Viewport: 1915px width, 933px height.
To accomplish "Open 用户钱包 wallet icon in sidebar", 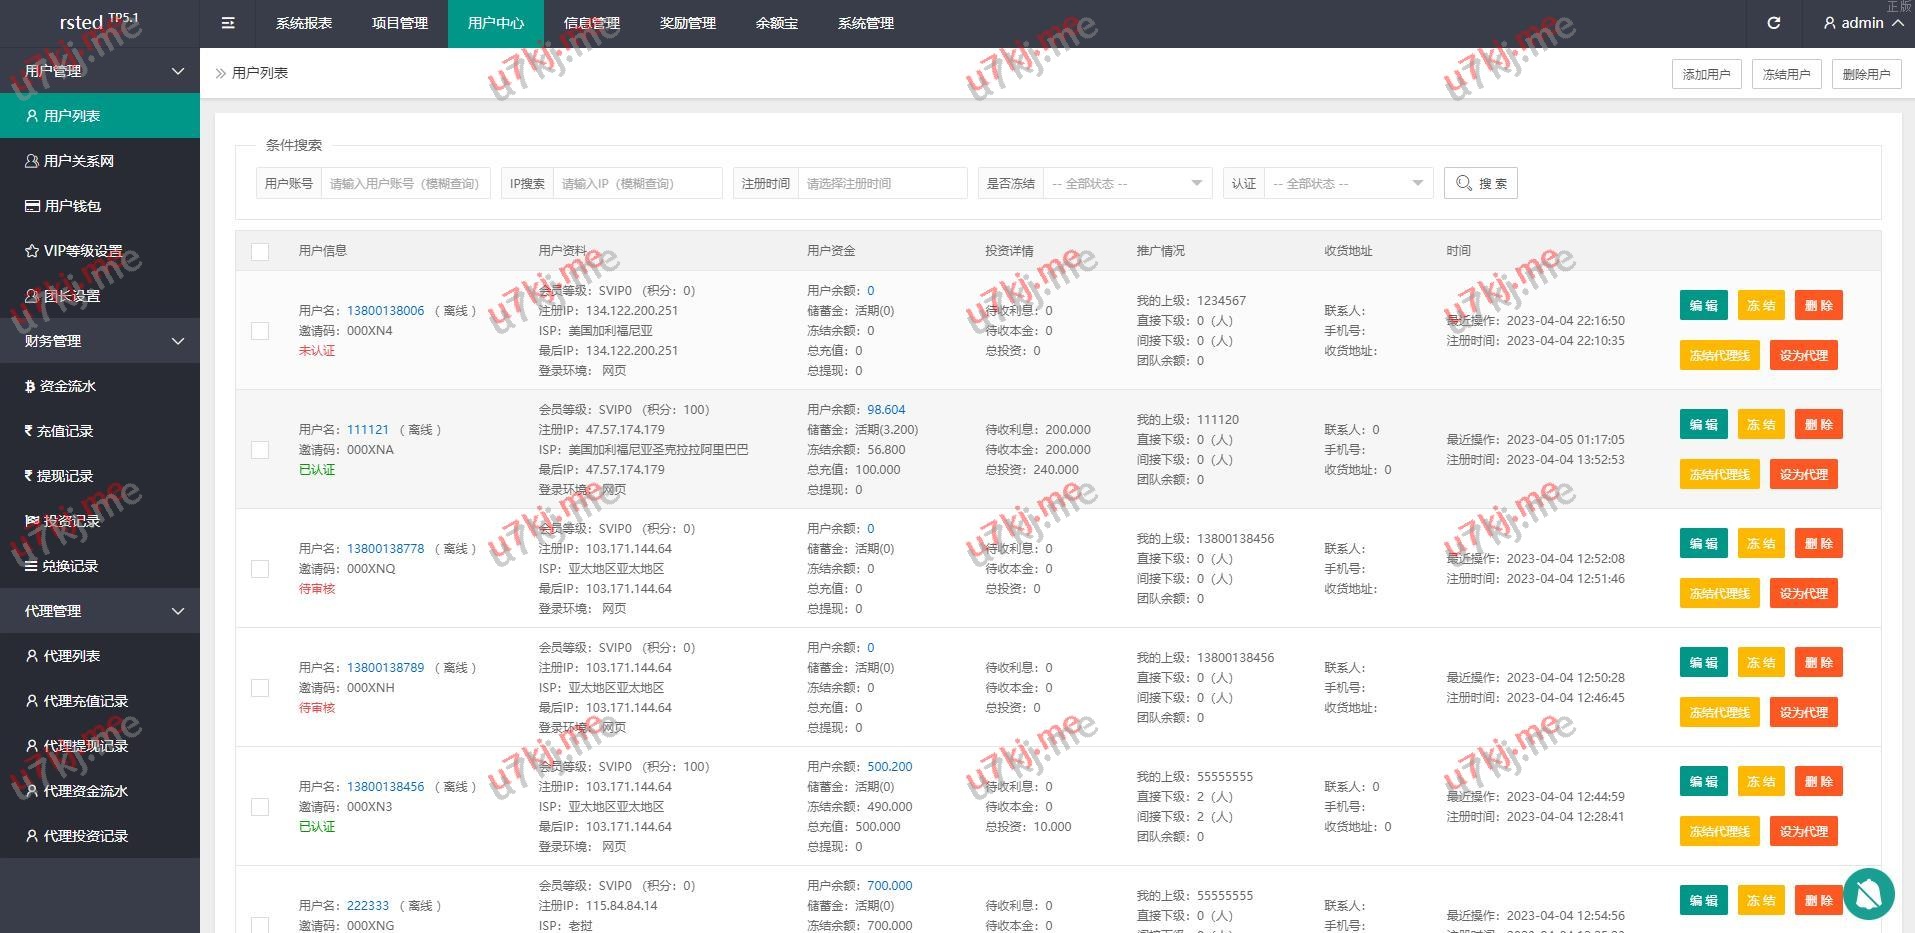I will pos(32,206).
